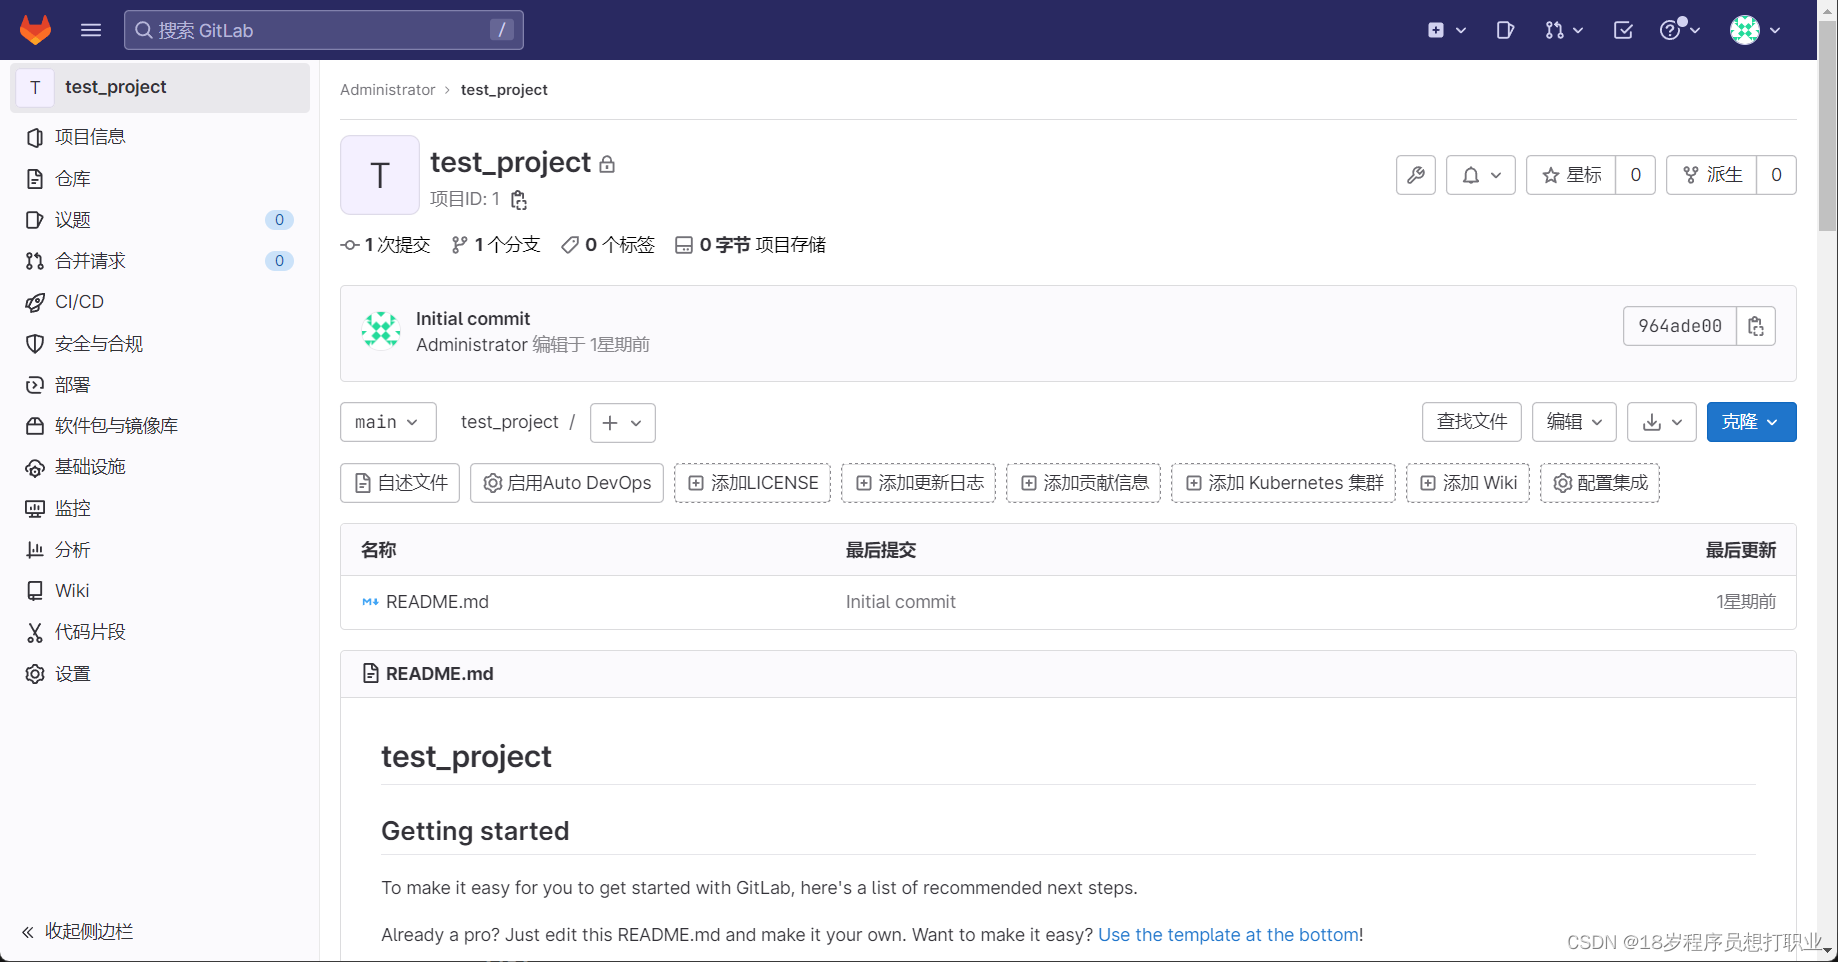Viewport: 1838px width, 962px height.
Task: Open the Initial commit title link
Action: tap(473, 319)
